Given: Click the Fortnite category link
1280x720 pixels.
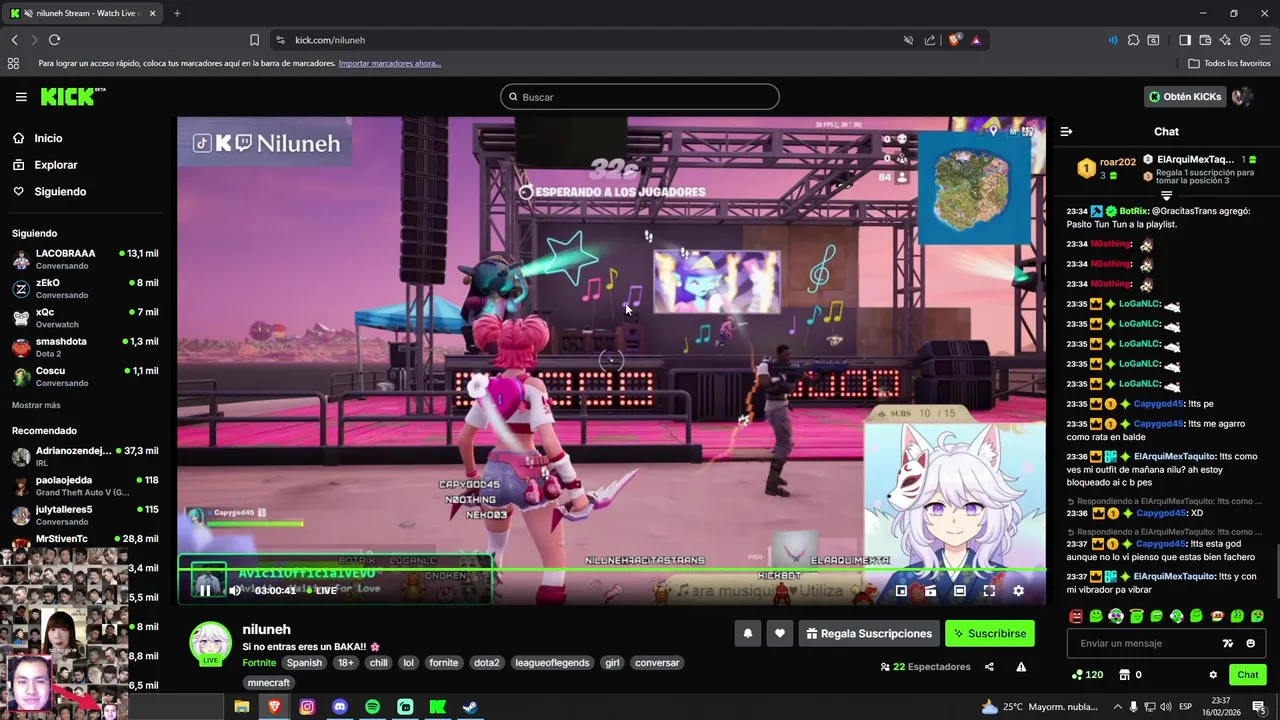Looking at the screenshot, I should [259, 663].
